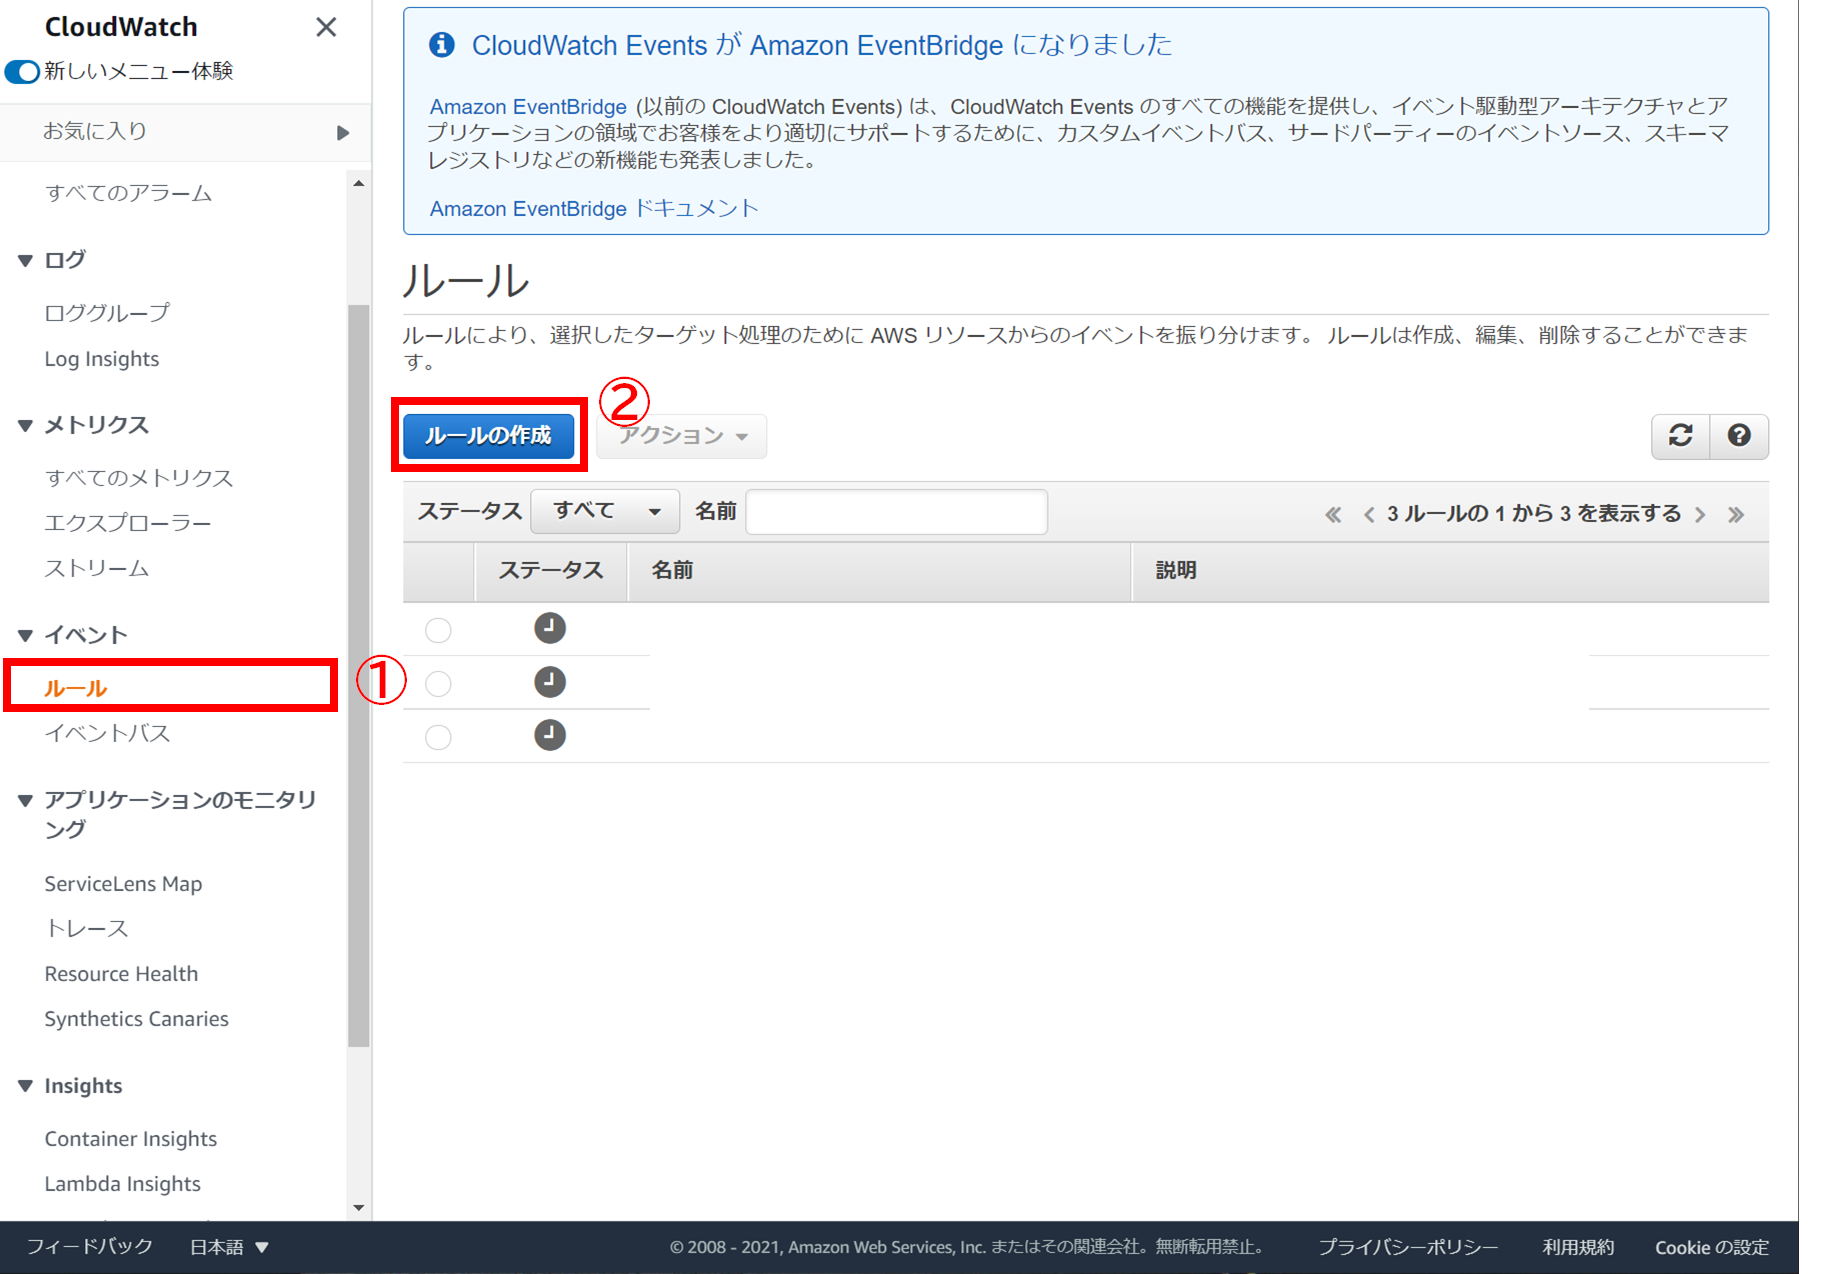The width and height of the screenshot is (1848, 1274).
Task: Open トレース in sidebar
Action: (86, 929)
